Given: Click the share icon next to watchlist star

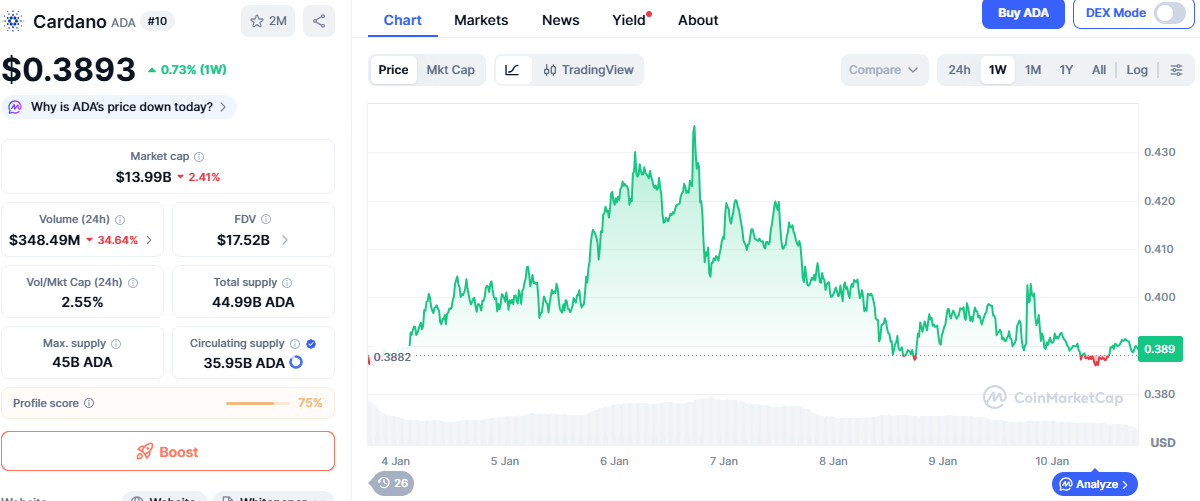Looking at the screenshot, I should click(319, 21).
